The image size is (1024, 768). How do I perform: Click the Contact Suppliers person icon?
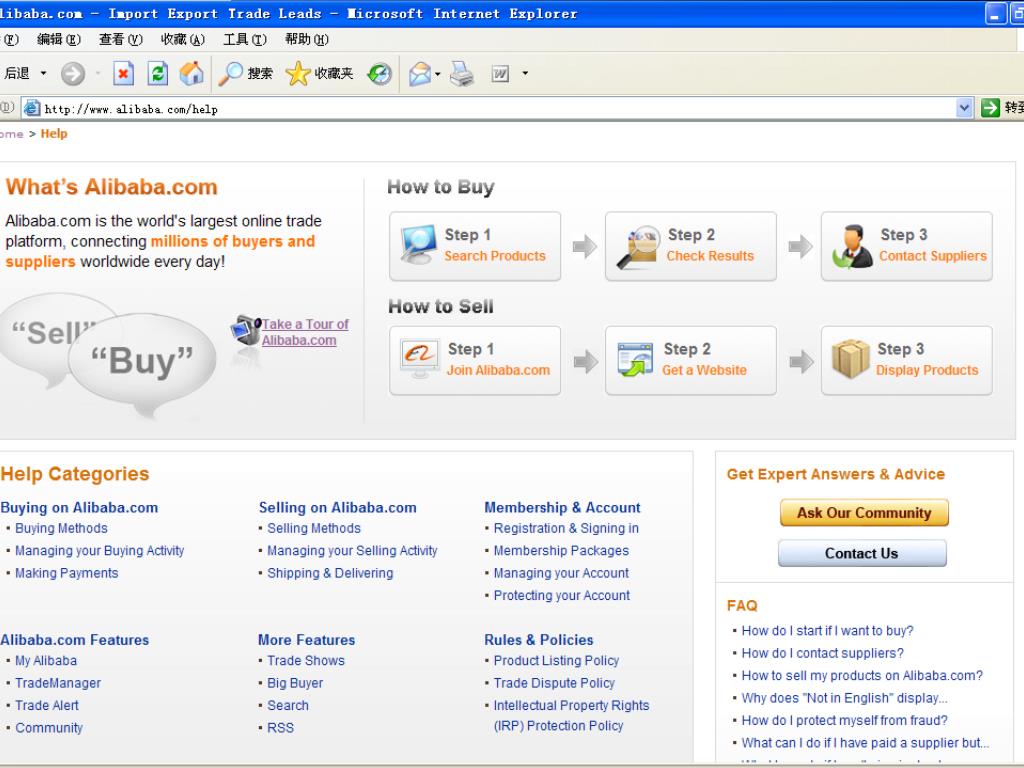pyautogui.click(x=852, y=247)
